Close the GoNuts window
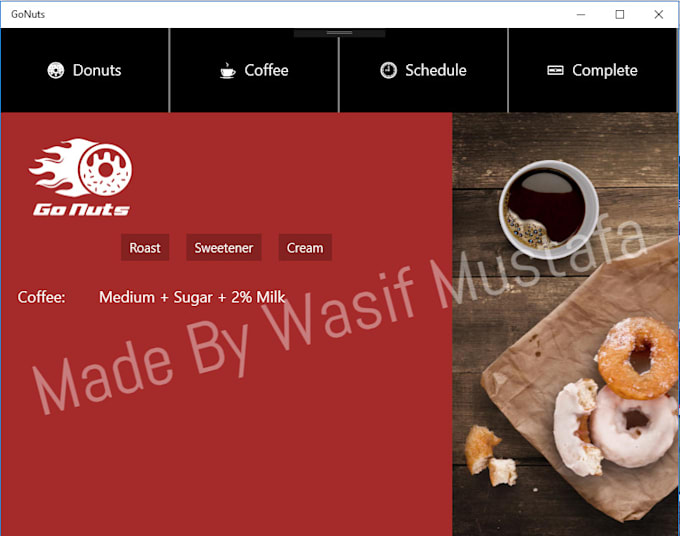680x536 pixels. [x=658, y=14]
